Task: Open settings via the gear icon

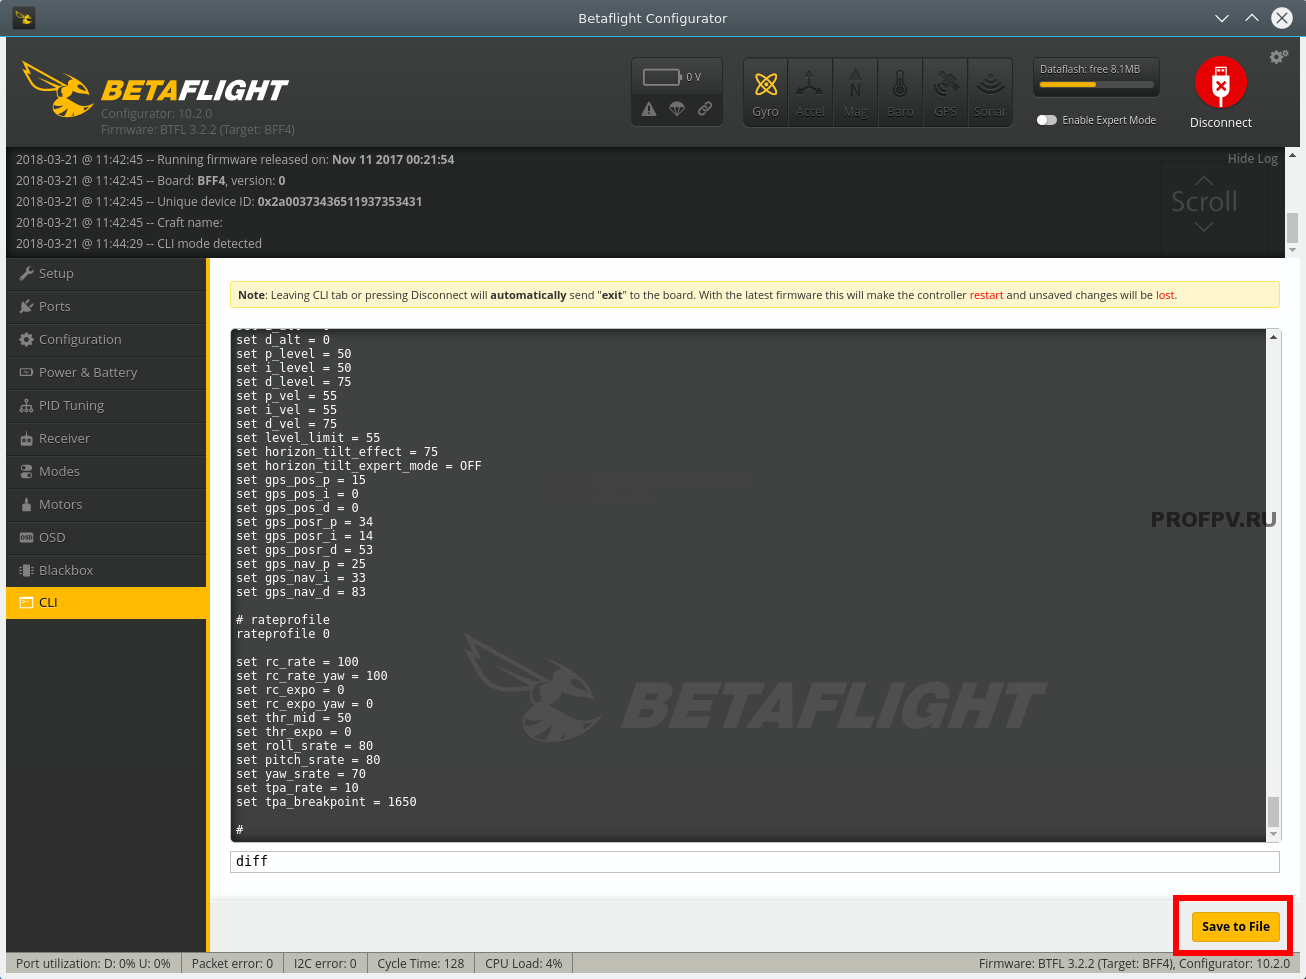Action: click(x=1278, y=57)
